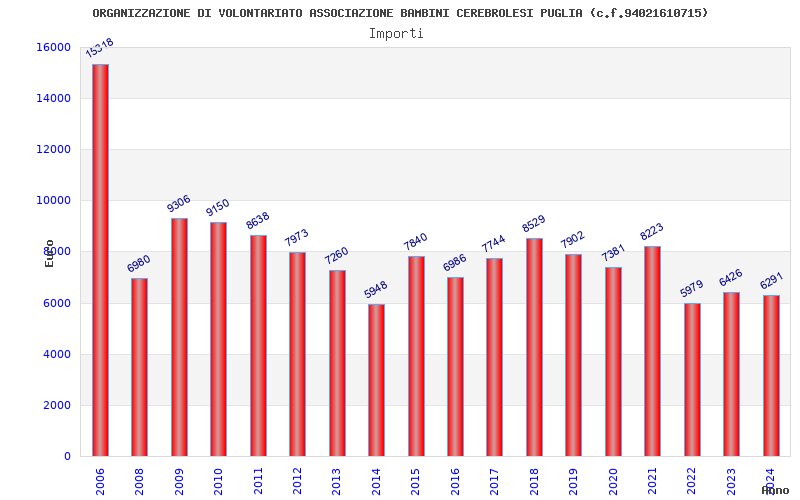The height and width of the screenshot is (500, 800).
Task: Click the 2023 x-axis year label
Action: coord(732,481)
